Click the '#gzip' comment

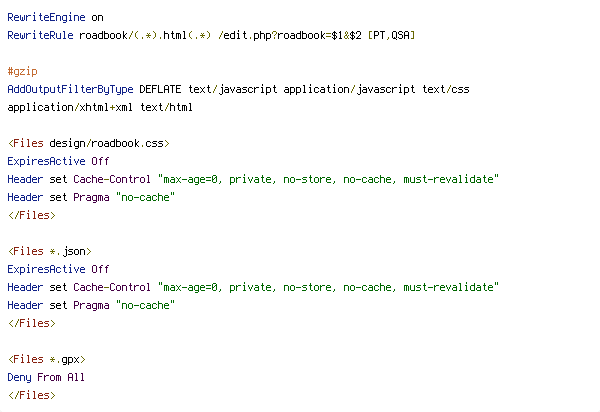23,72
